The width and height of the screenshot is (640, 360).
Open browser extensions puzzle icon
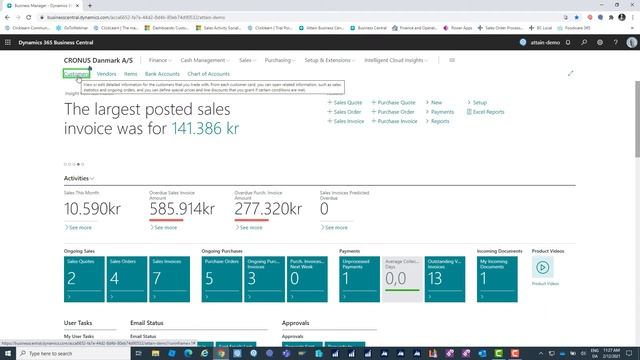pyautogui.click(x=611, y=18)
